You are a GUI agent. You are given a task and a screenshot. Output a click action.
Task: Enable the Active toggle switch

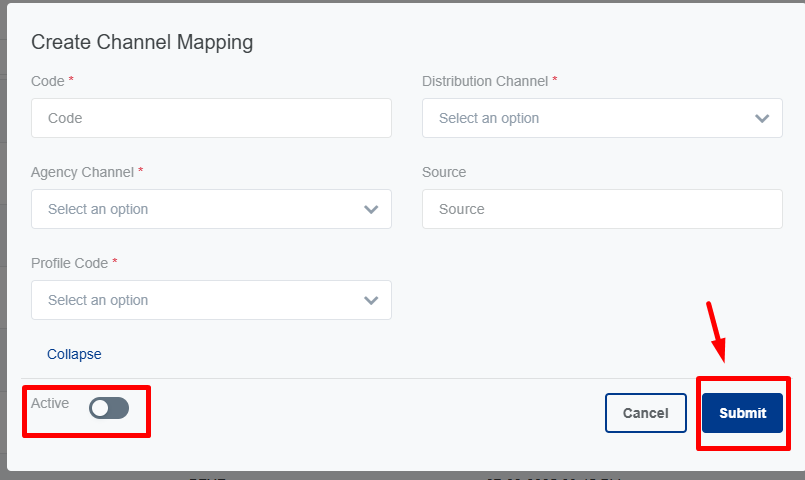click(109, 408)
